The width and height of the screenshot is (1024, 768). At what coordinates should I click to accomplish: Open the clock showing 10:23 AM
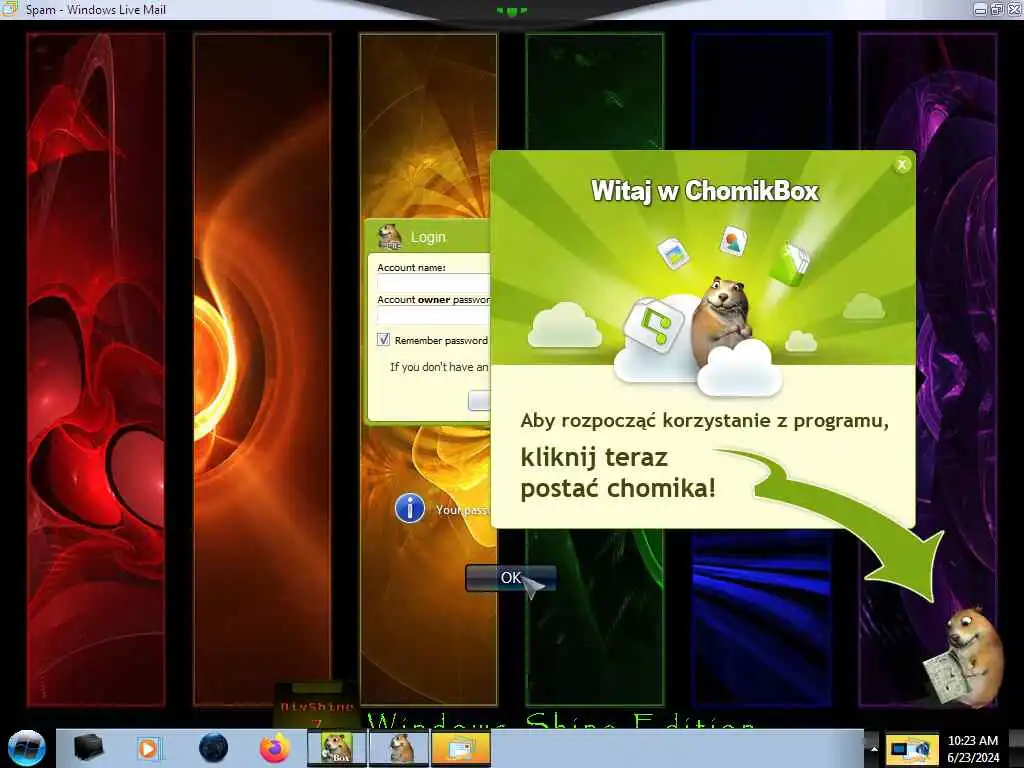[x=972, y=749]
